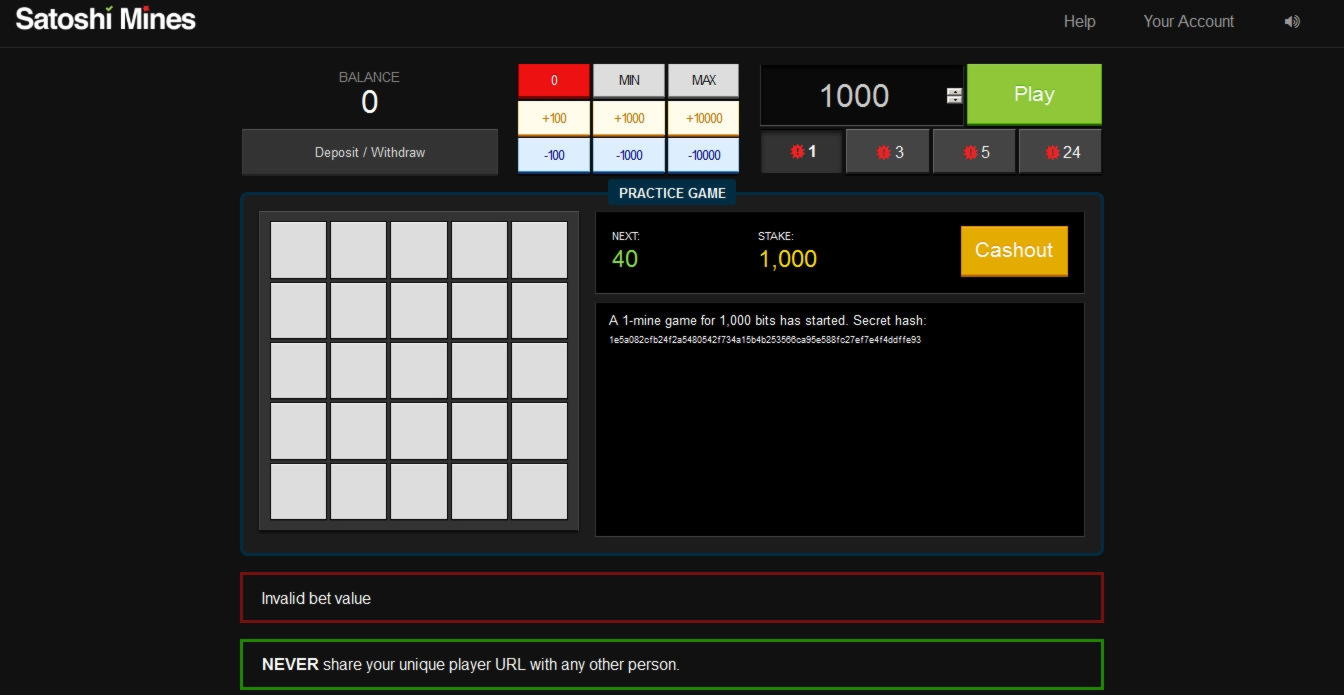
Task: Reveal center tile of the minefield
Action: click(419, 370)
